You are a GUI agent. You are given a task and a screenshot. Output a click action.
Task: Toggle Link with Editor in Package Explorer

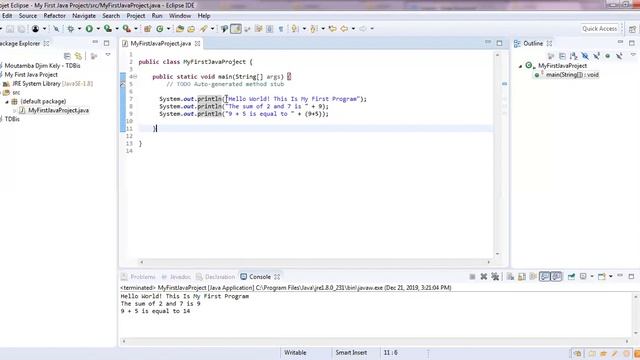(x=78, y=56)
